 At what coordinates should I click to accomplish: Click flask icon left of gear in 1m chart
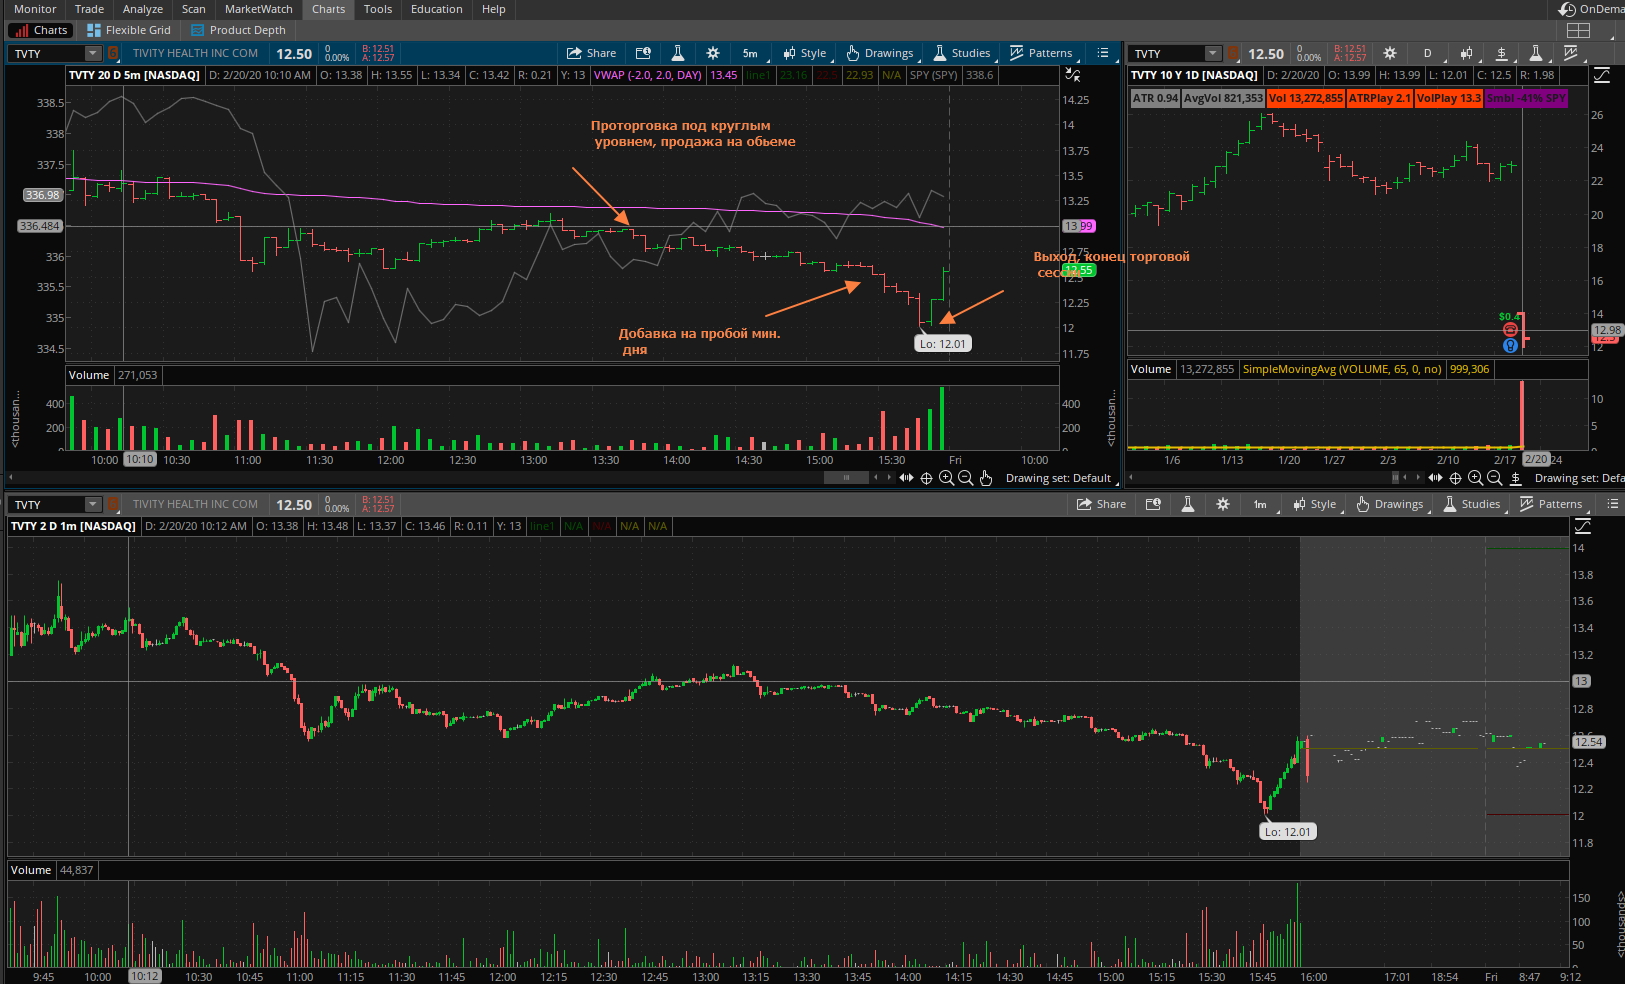coord(1187,505)
